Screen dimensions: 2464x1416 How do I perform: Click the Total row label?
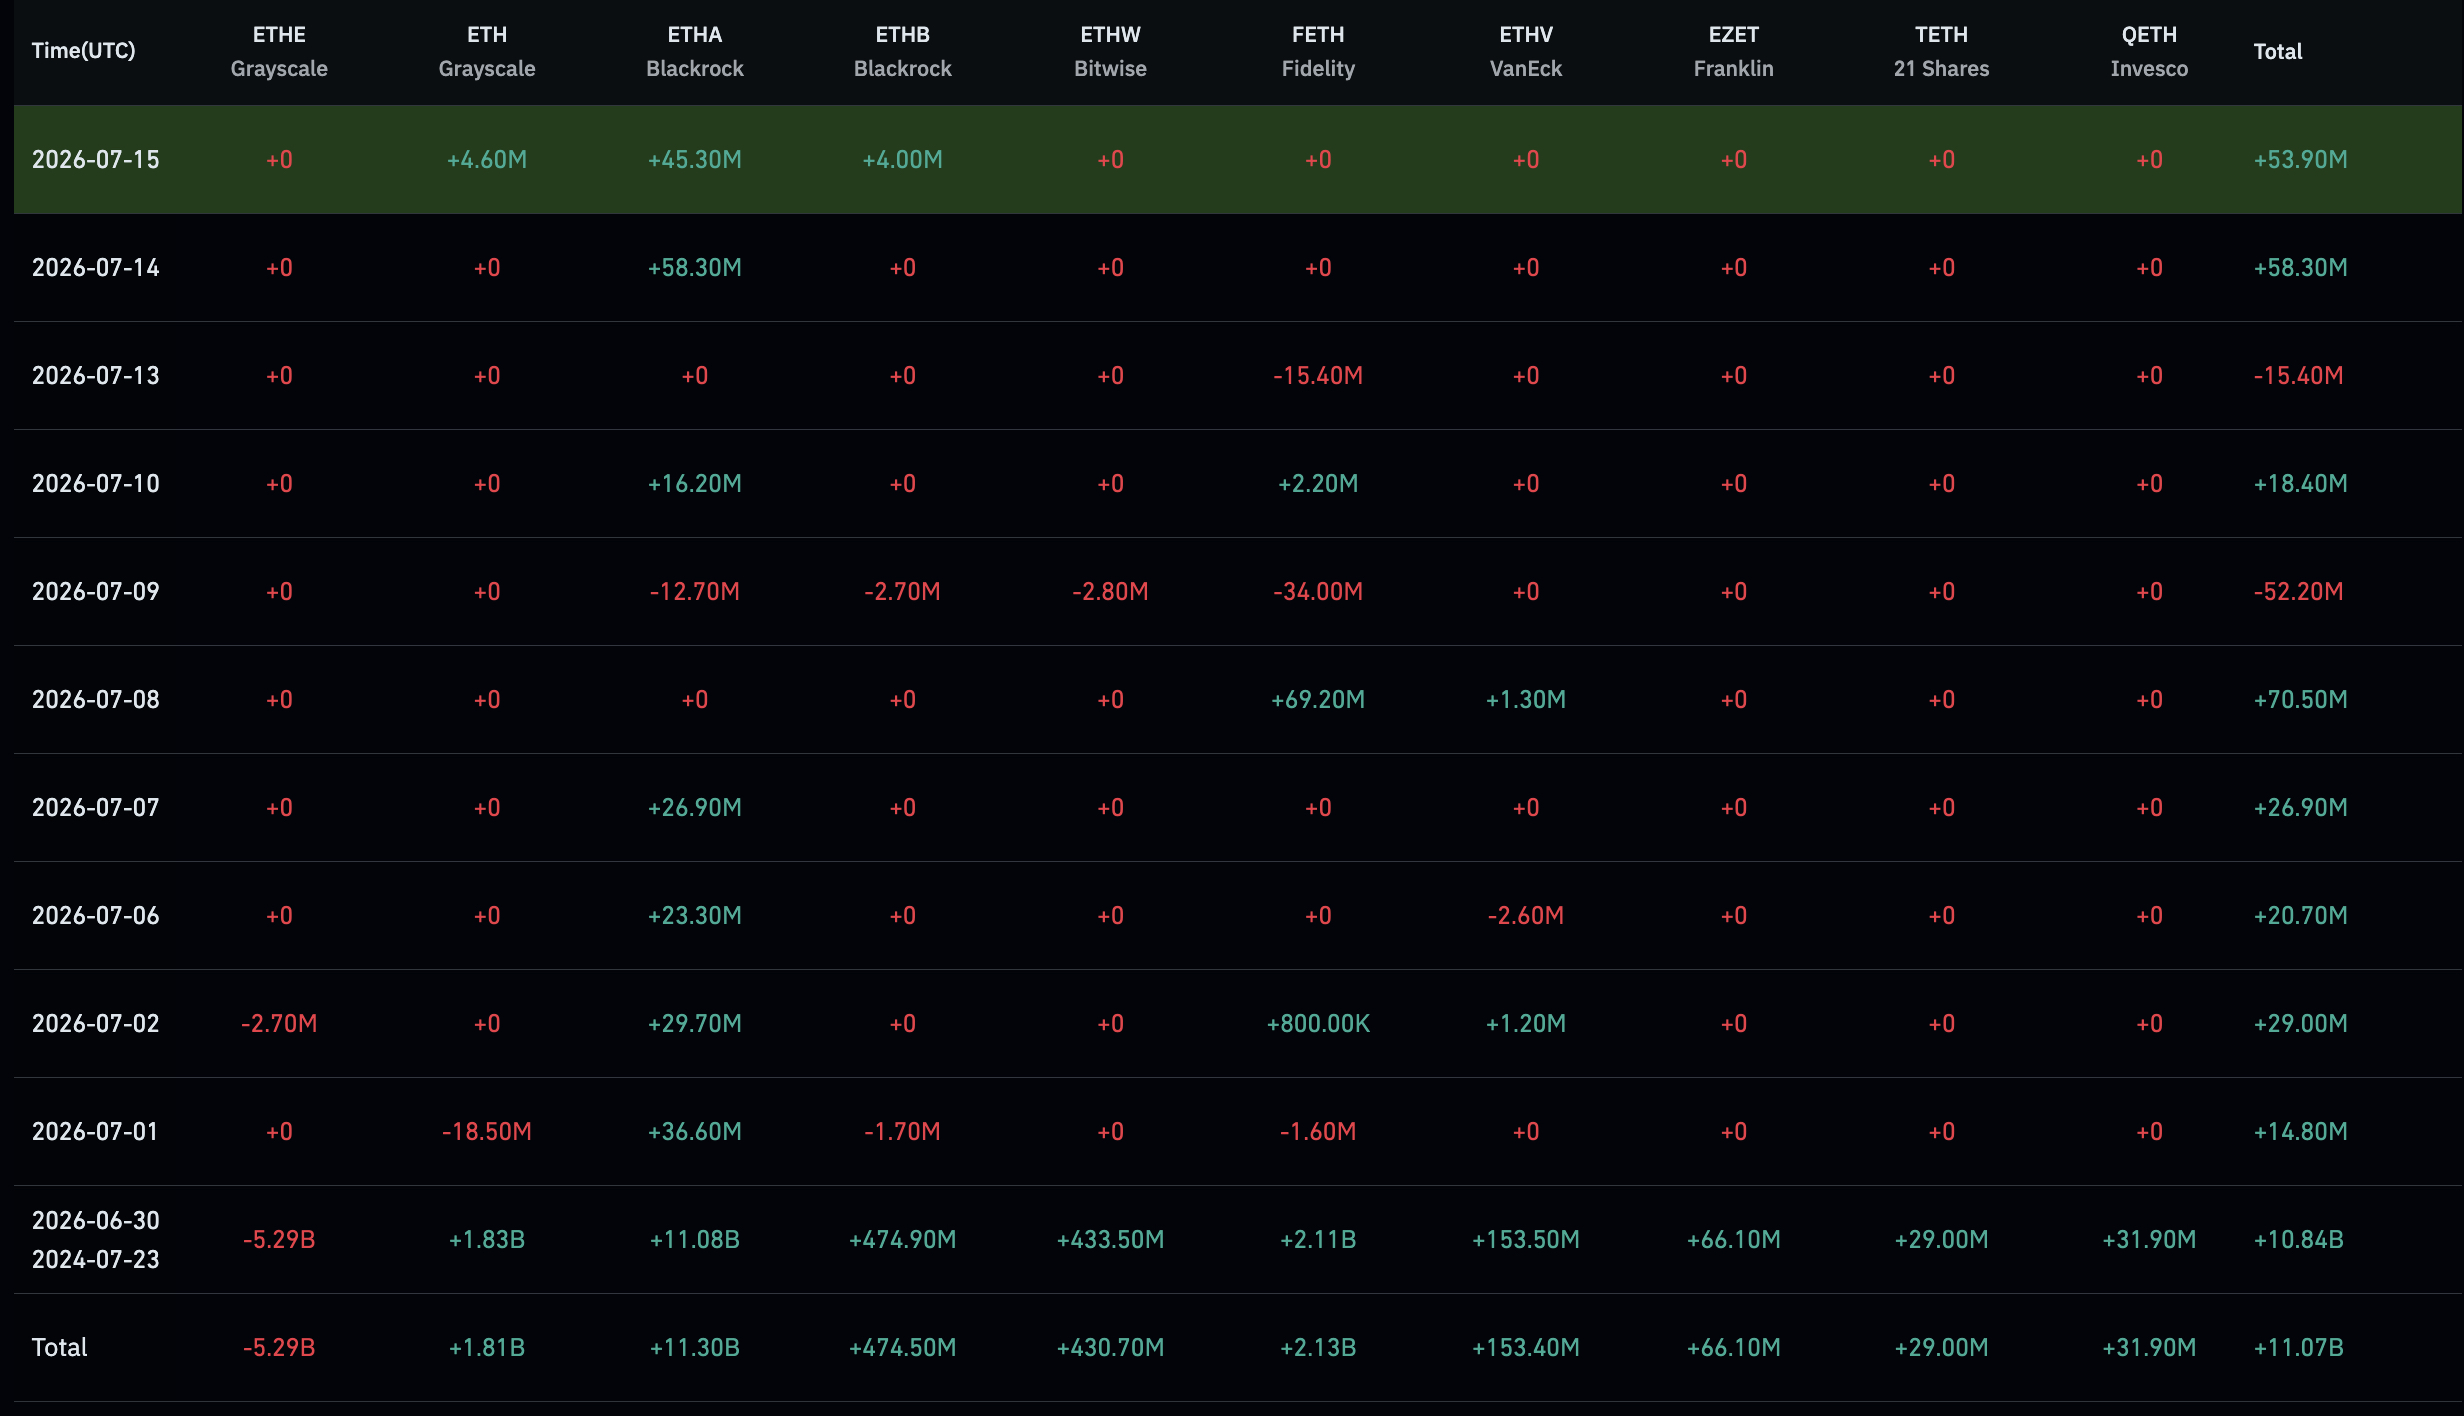[60, 1348]
